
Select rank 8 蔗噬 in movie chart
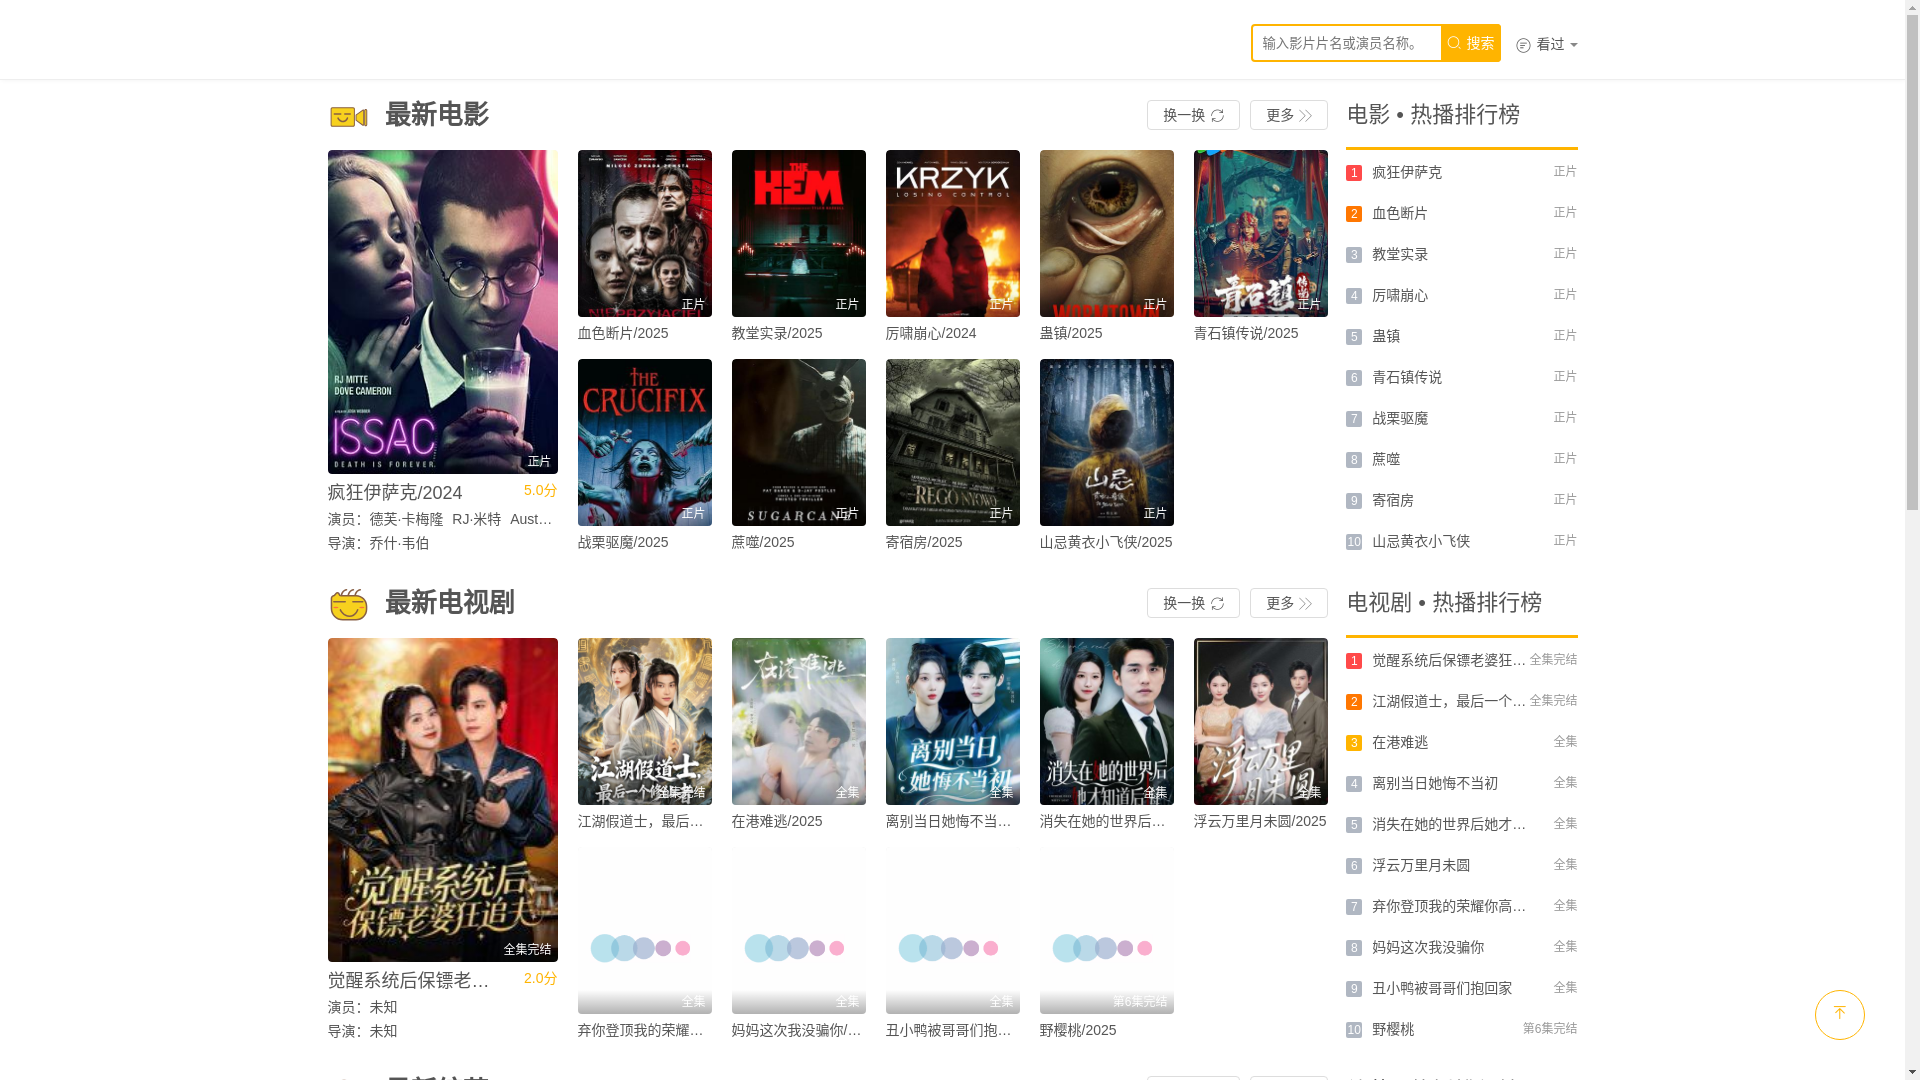1462,459
